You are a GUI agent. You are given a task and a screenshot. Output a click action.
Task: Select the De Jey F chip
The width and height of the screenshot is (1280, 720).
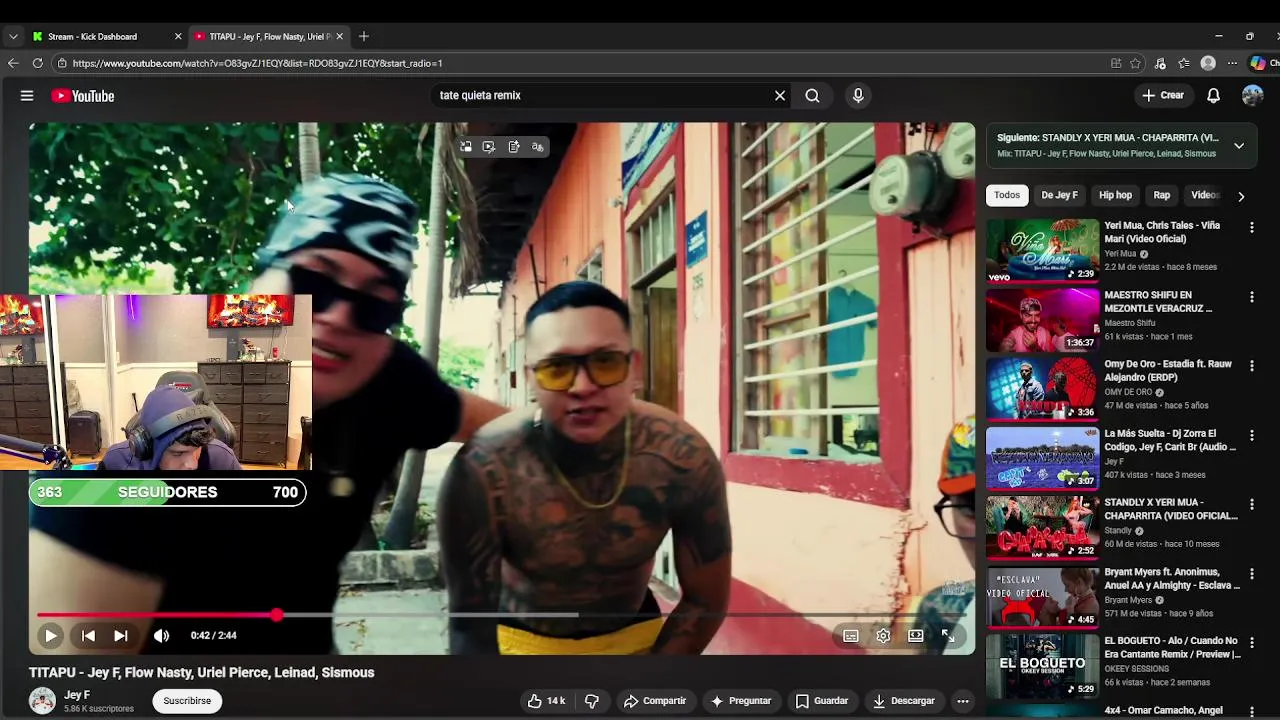click(x=1059, y=195)
